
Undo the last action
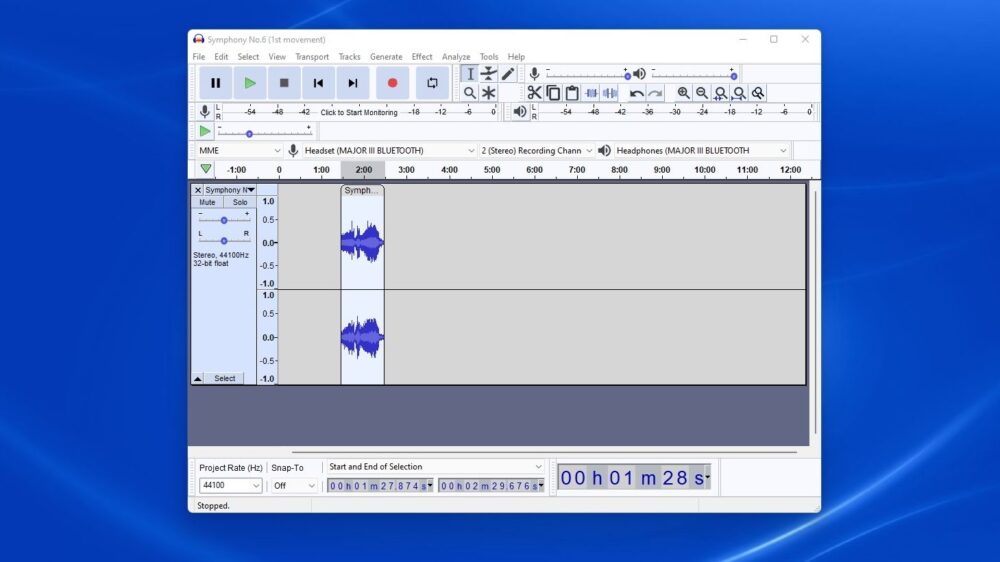(636, 93)
